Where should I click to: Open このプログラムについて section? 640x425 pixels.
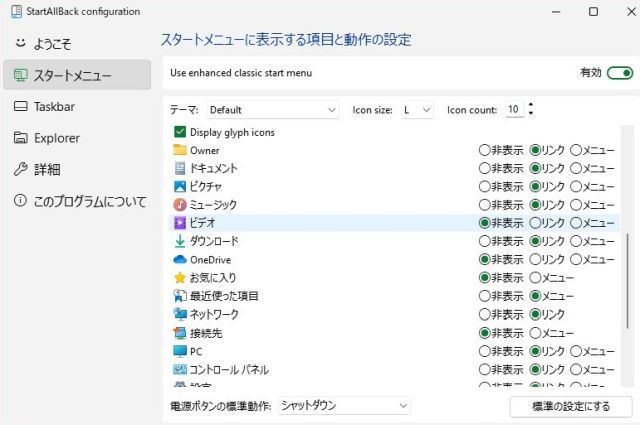tap(77, 200)
